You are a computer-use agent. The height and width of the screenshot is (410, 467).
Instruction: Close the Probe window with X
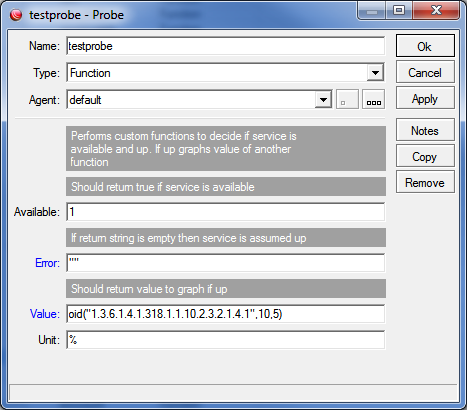pyautogui.click(x=436, y=11)
